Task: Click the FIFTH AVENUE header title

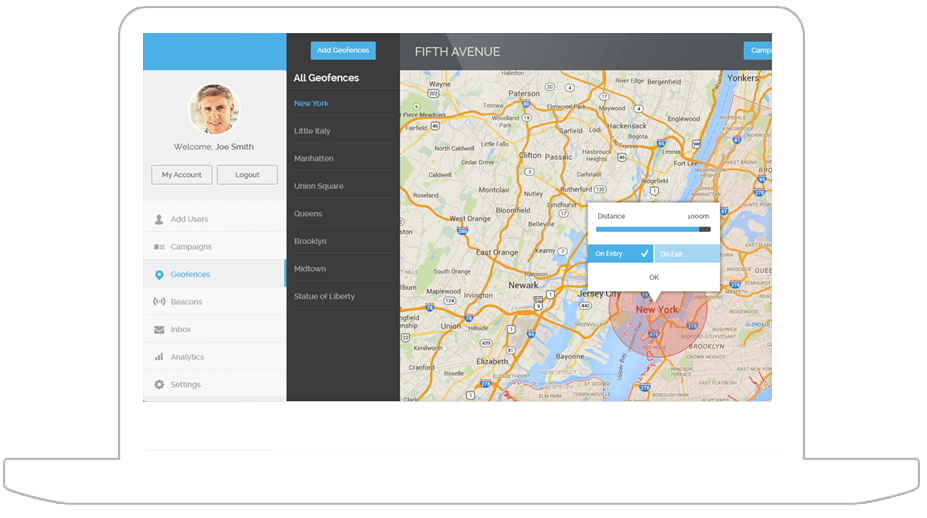Action: [x=457, y=52]
